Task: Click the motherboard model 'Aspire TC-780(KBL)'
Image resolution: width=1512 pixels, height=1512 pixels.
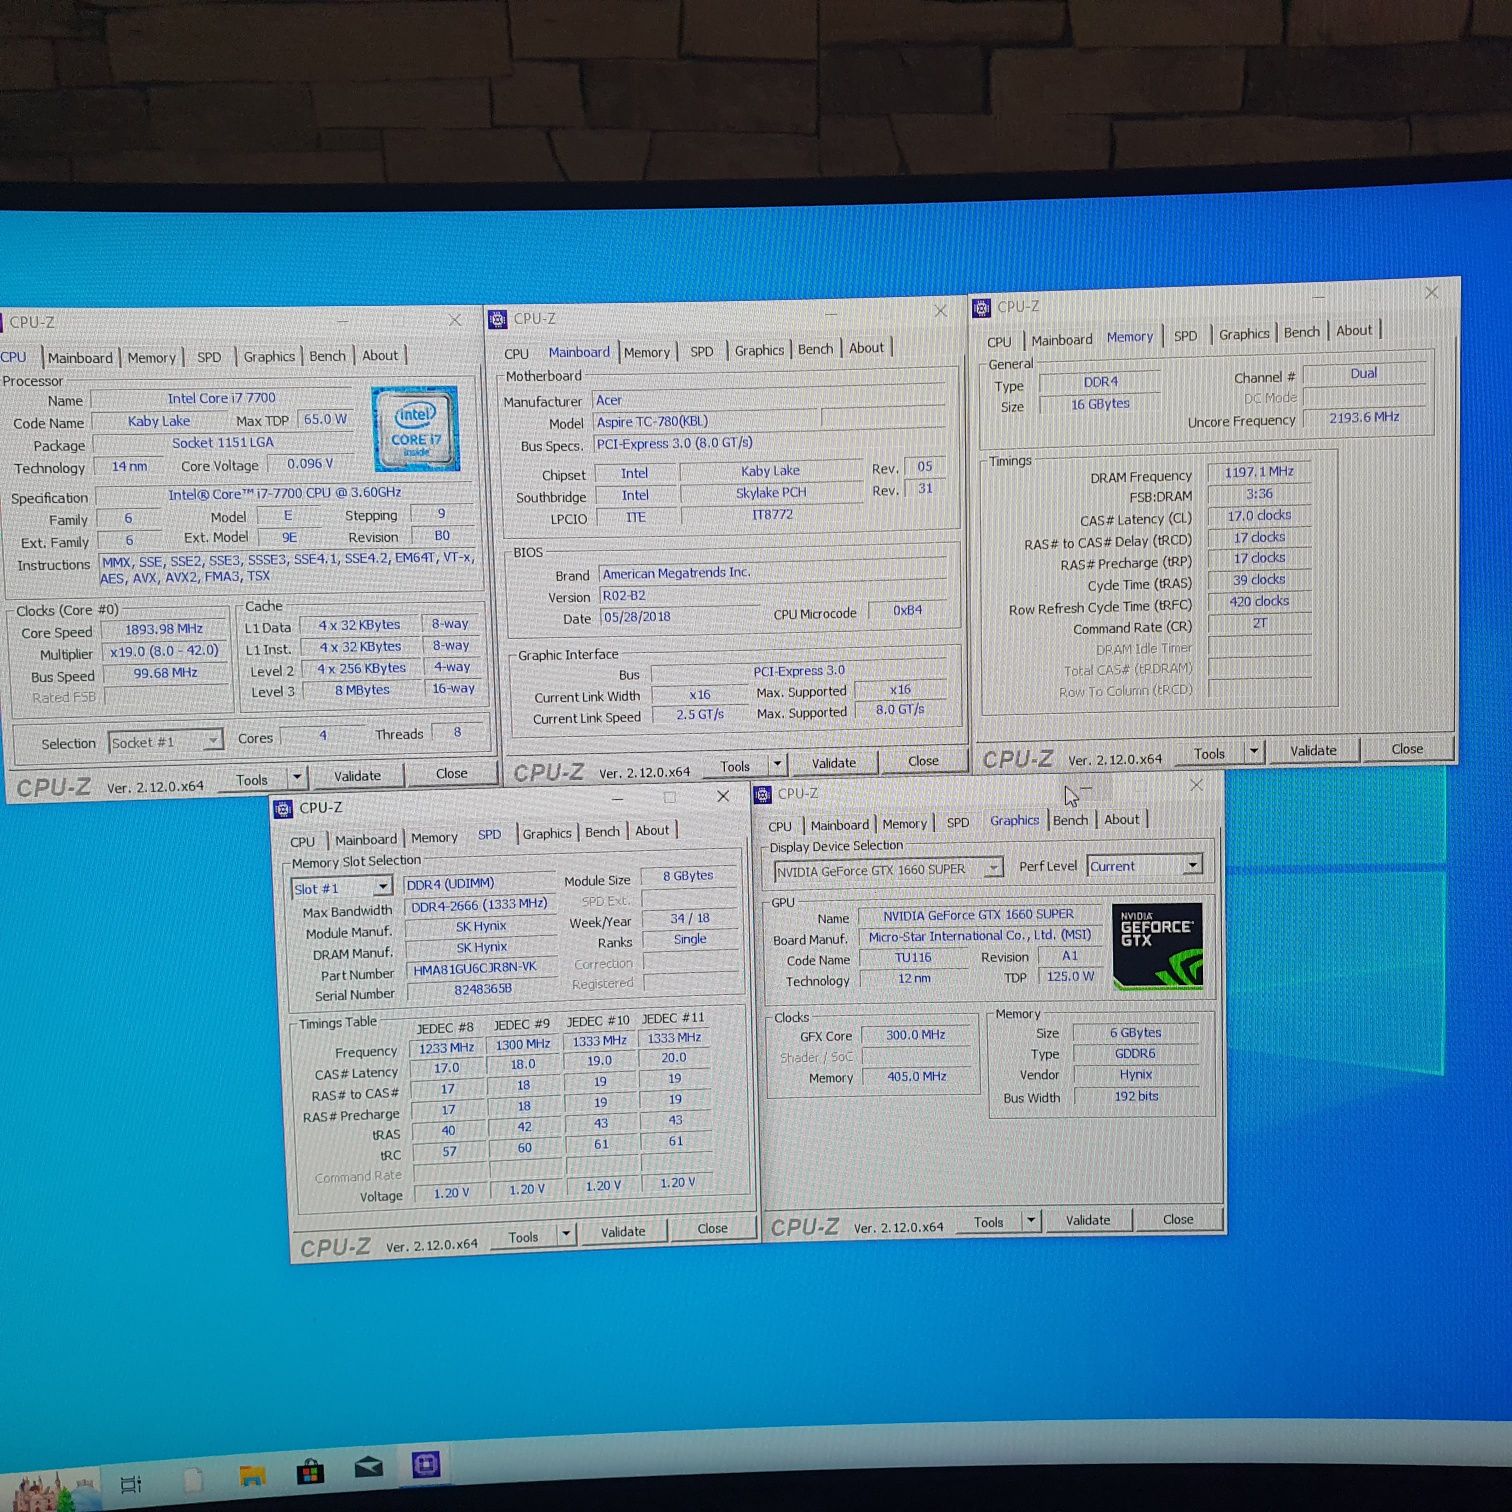Action: [707, 421]
